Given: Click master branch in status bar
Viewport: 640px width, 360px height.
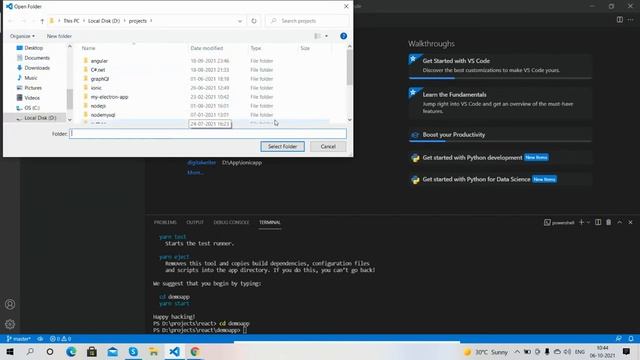Looking at the screenshot, I should (19, 339).
